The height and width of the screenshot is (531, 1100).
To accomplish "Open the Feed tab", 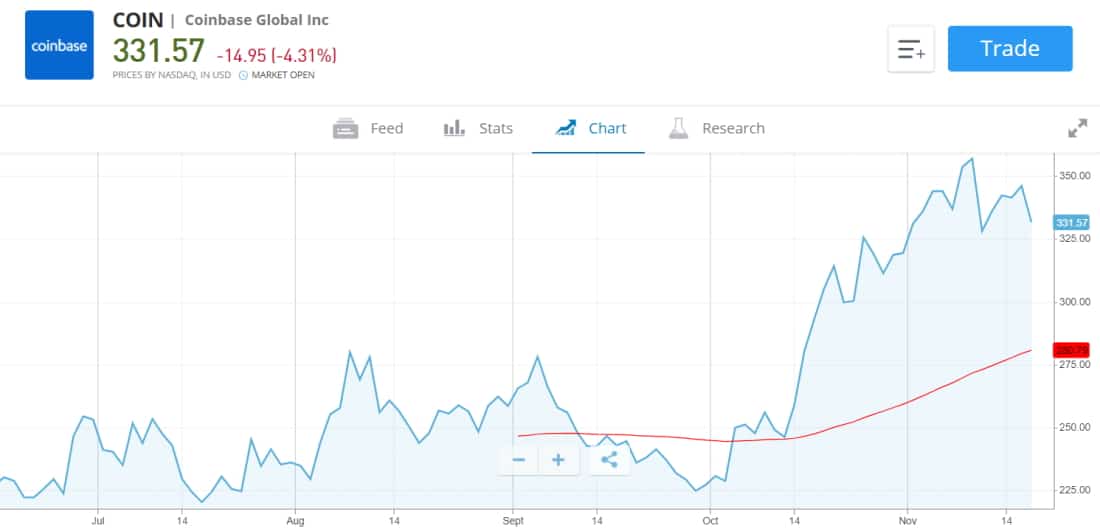I will pos(368,129).
